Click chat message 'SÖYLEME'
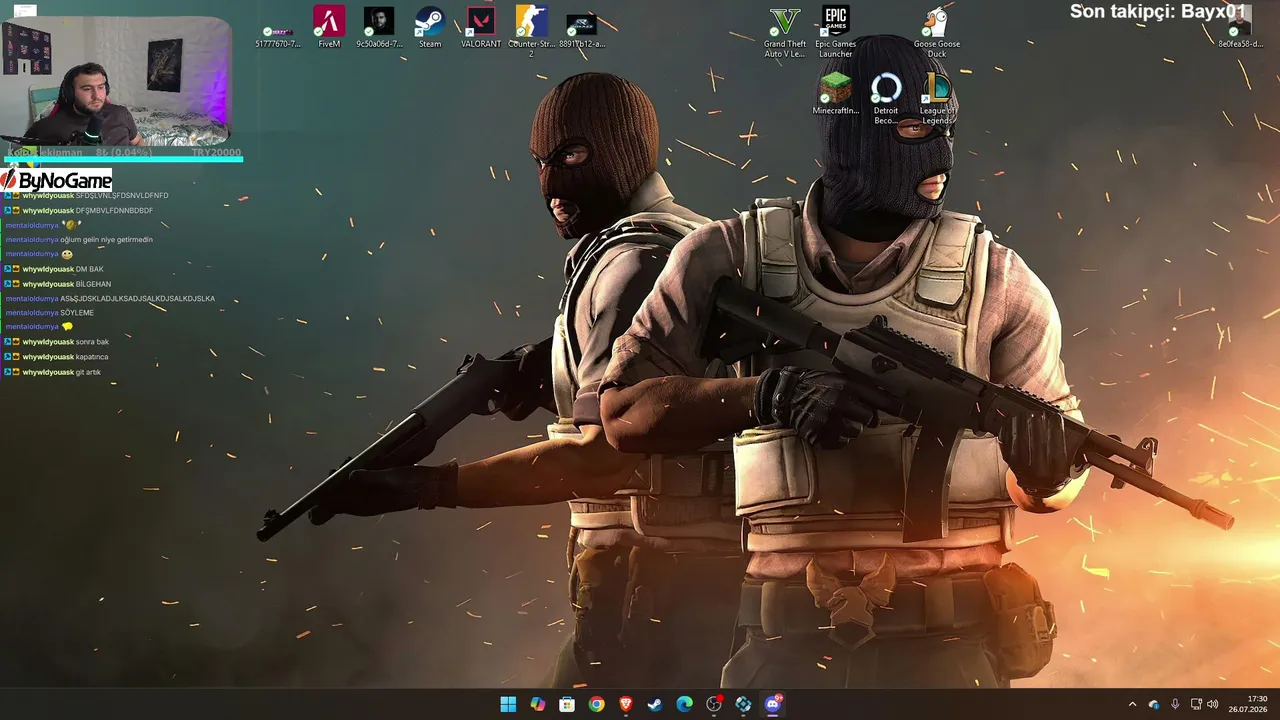Image resolution: width=1280 pixels, height=720 pixels. [x=77, y=313]
